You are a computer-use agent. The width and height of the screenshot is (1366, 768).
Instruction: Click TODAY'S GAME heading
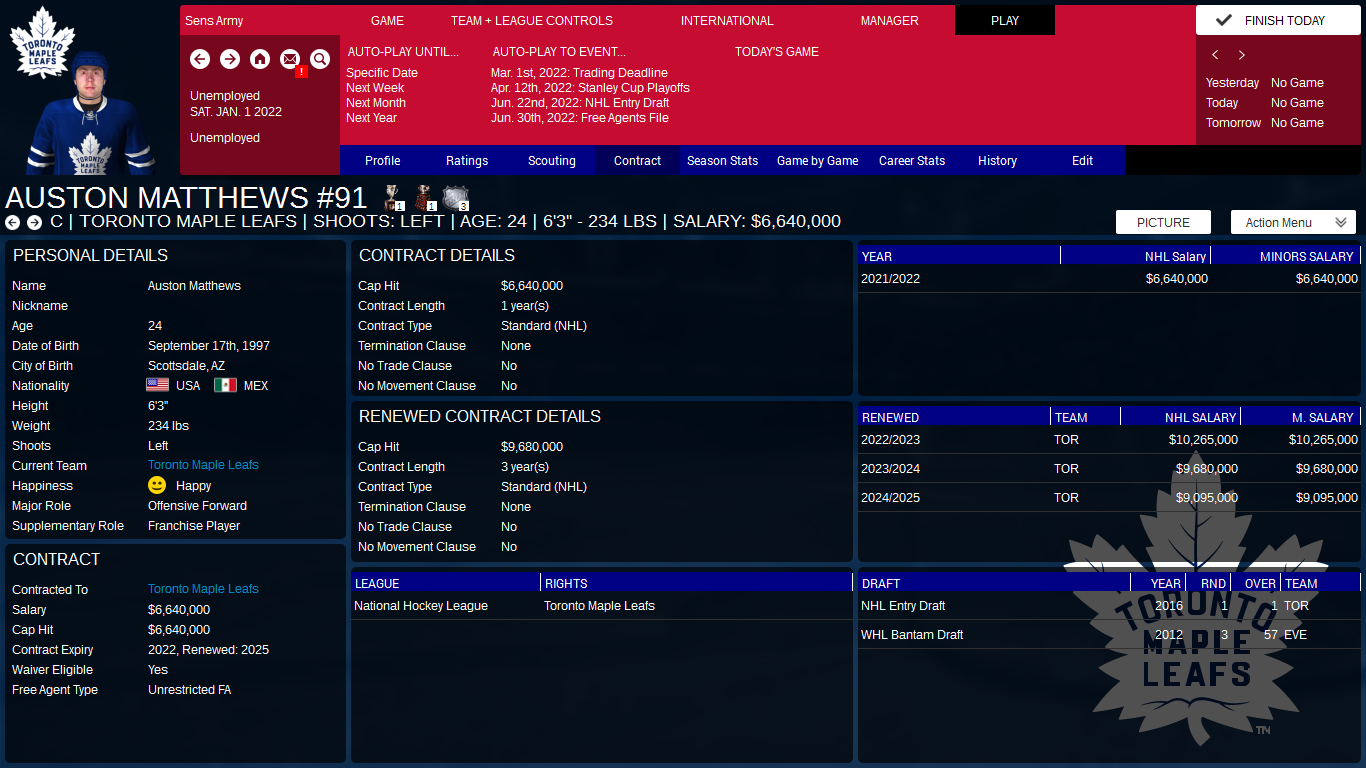pyautogui.click(x=777, y=52)
